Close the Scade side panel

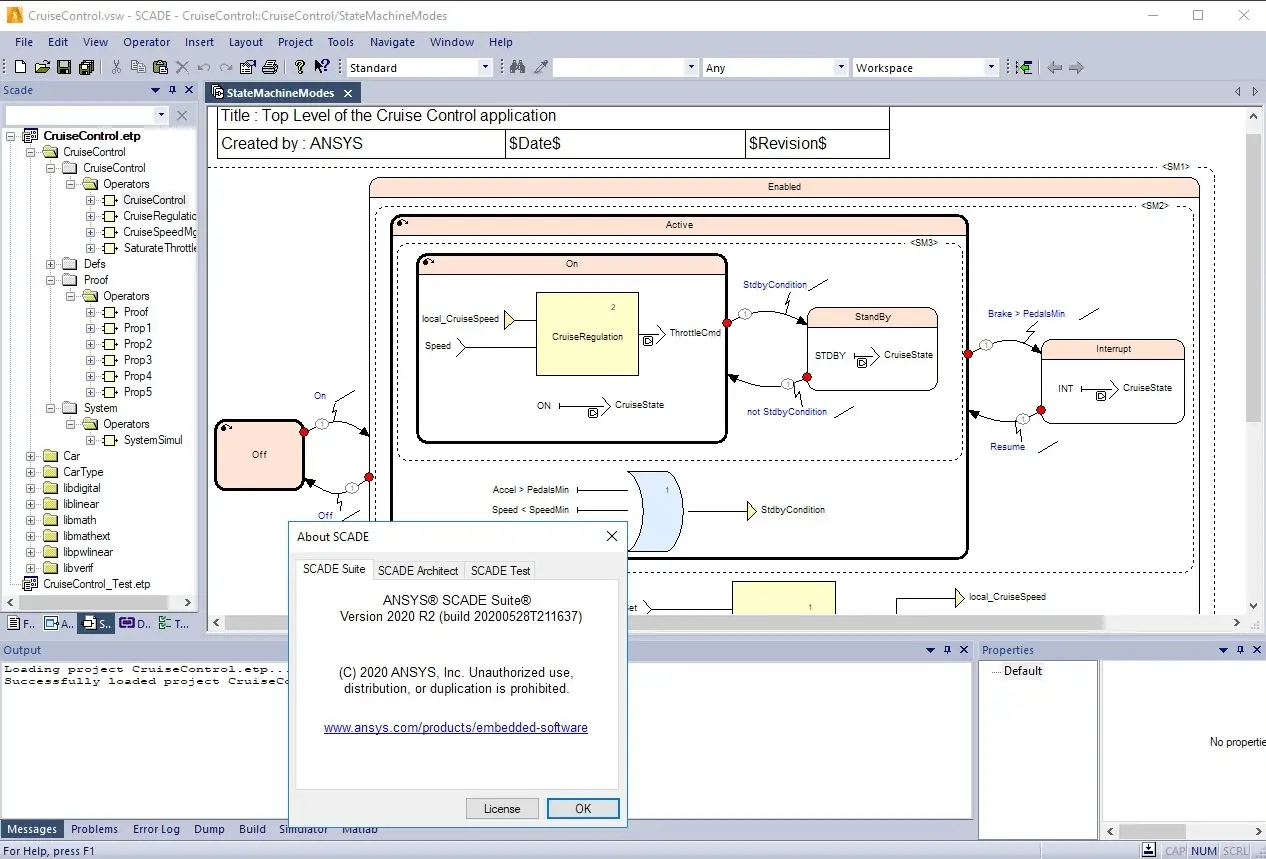click(188, 90)
